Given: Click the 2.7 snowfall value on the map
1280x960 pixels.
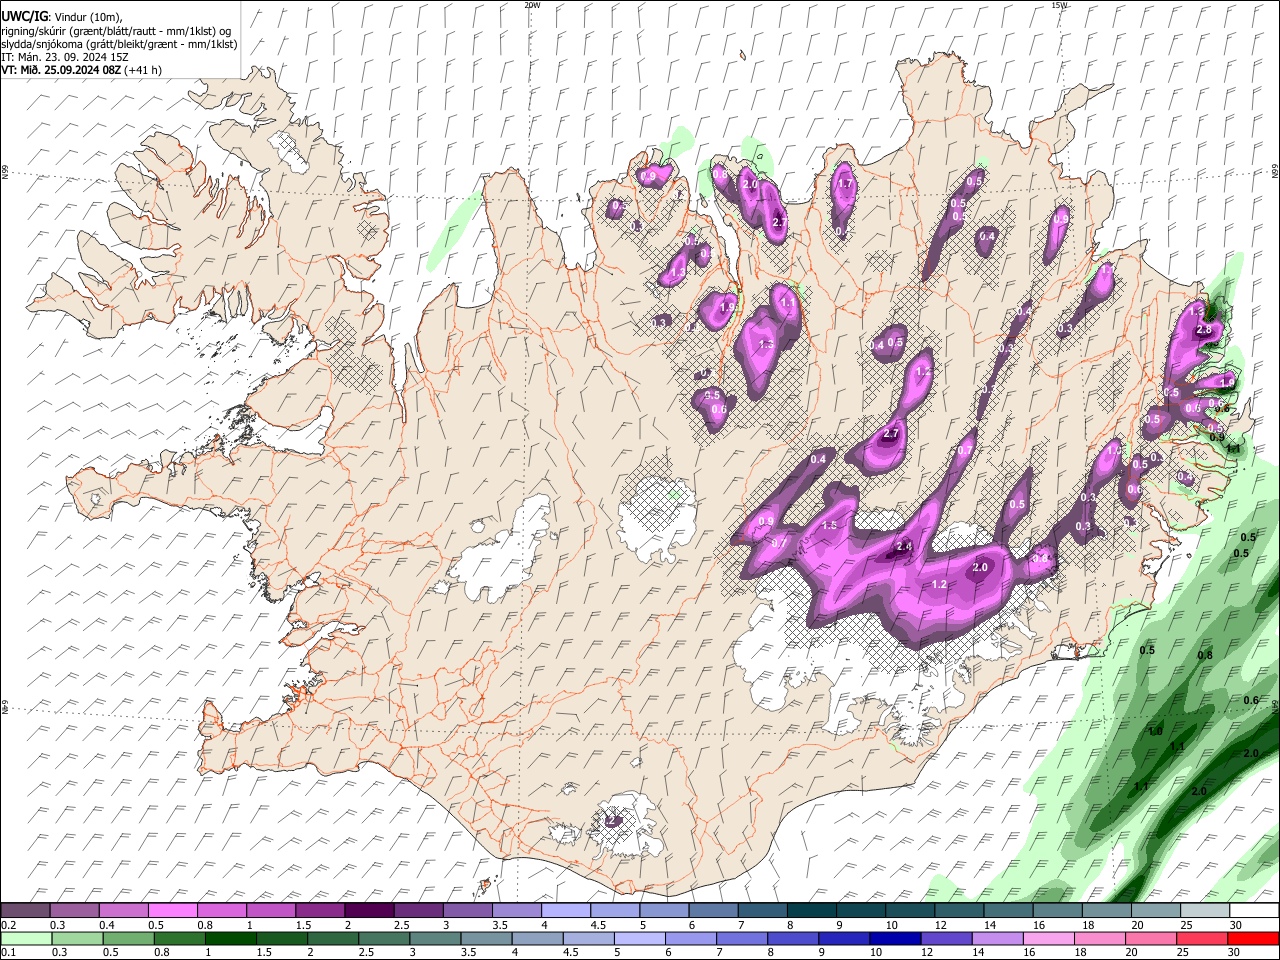Looking at the screenshot, I should click(892, 433).
